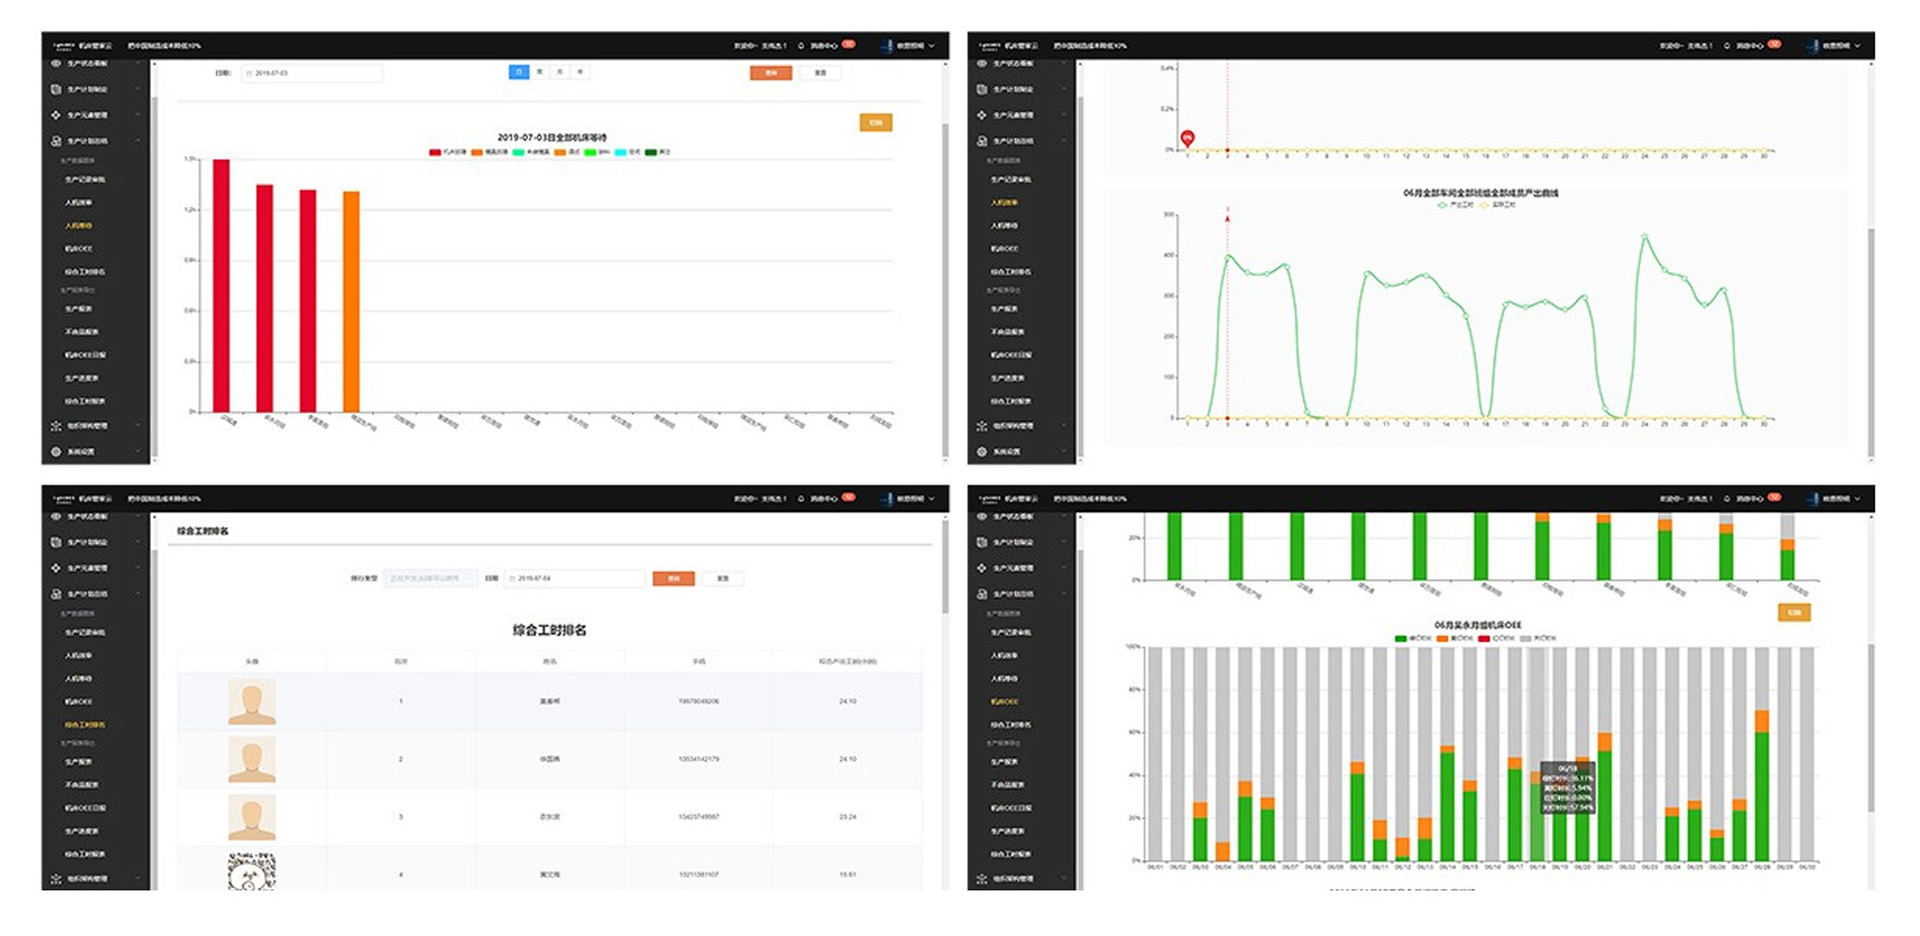Click the white reset button in ranking table window

(x=723, y=579)
